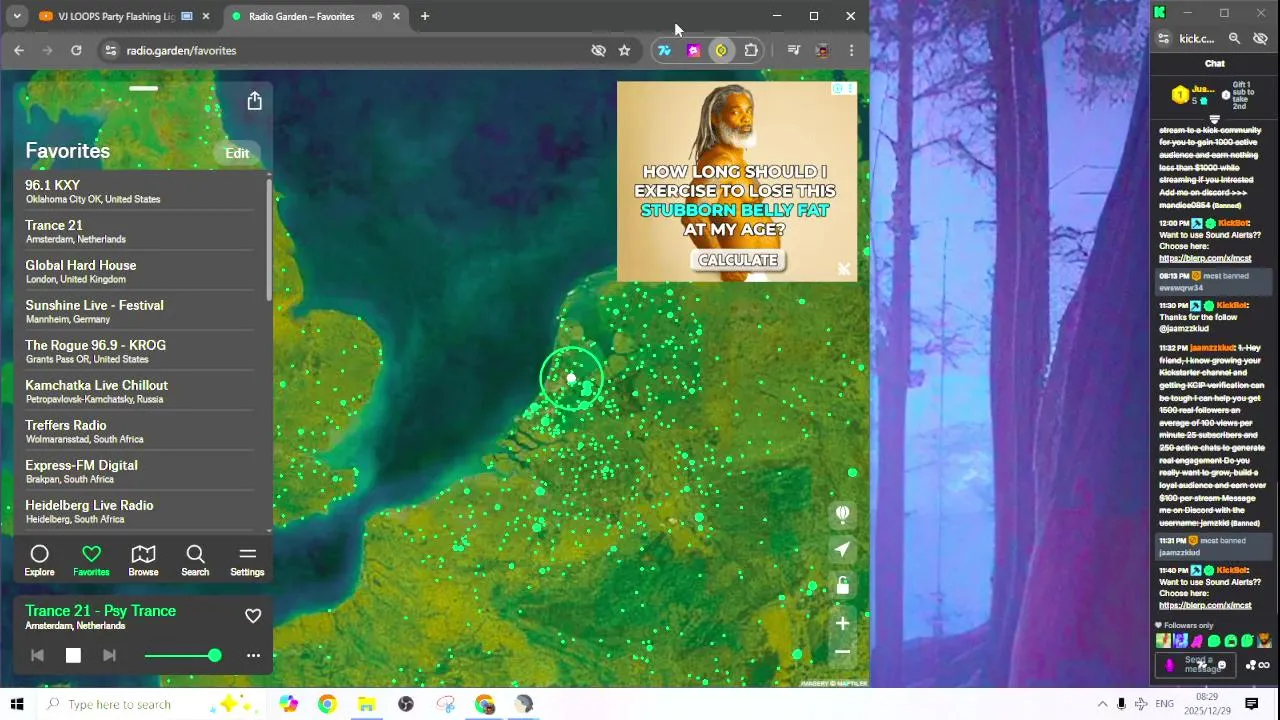
Task: Open a new browser tab
Action: pyautogui.click(x=424, y=16)
